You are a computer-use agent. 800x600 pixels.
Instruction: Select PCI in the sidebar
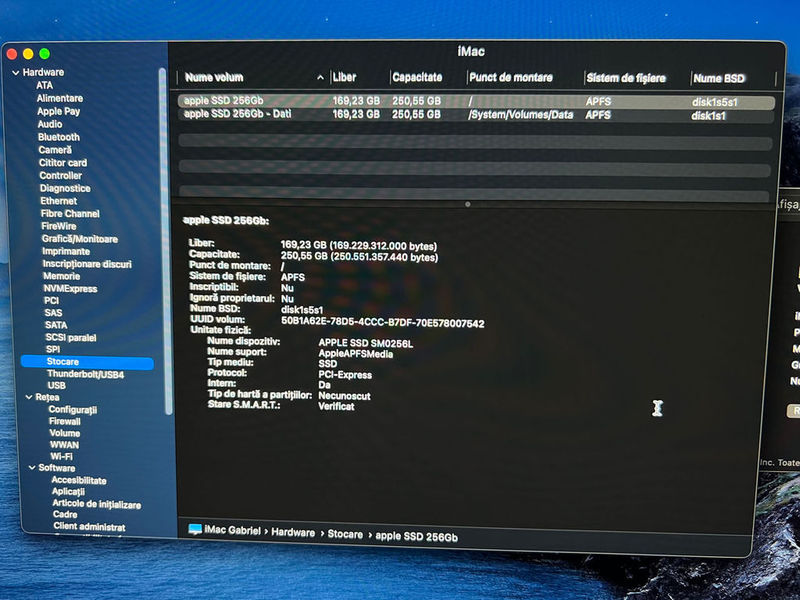(x=51, y=301)
